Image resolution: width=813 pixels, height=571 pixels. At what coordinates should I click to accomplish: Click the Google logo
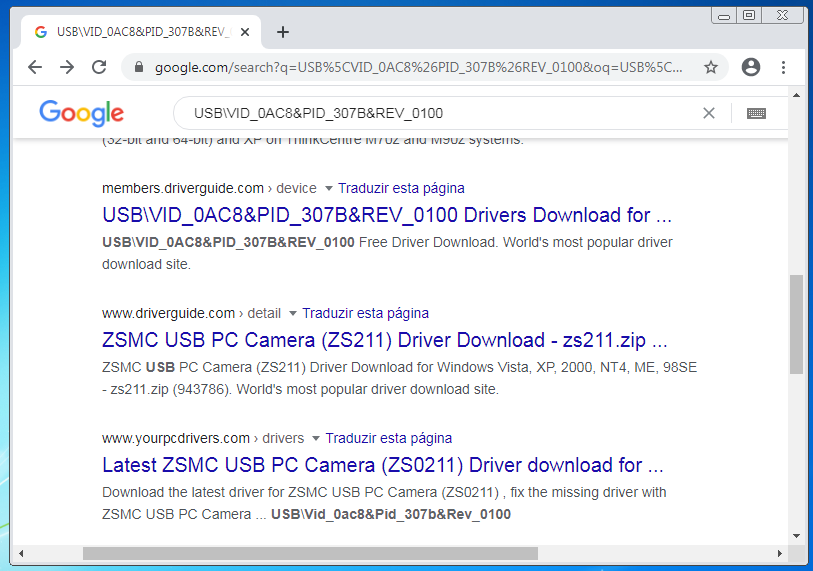(x=81, y=113)
